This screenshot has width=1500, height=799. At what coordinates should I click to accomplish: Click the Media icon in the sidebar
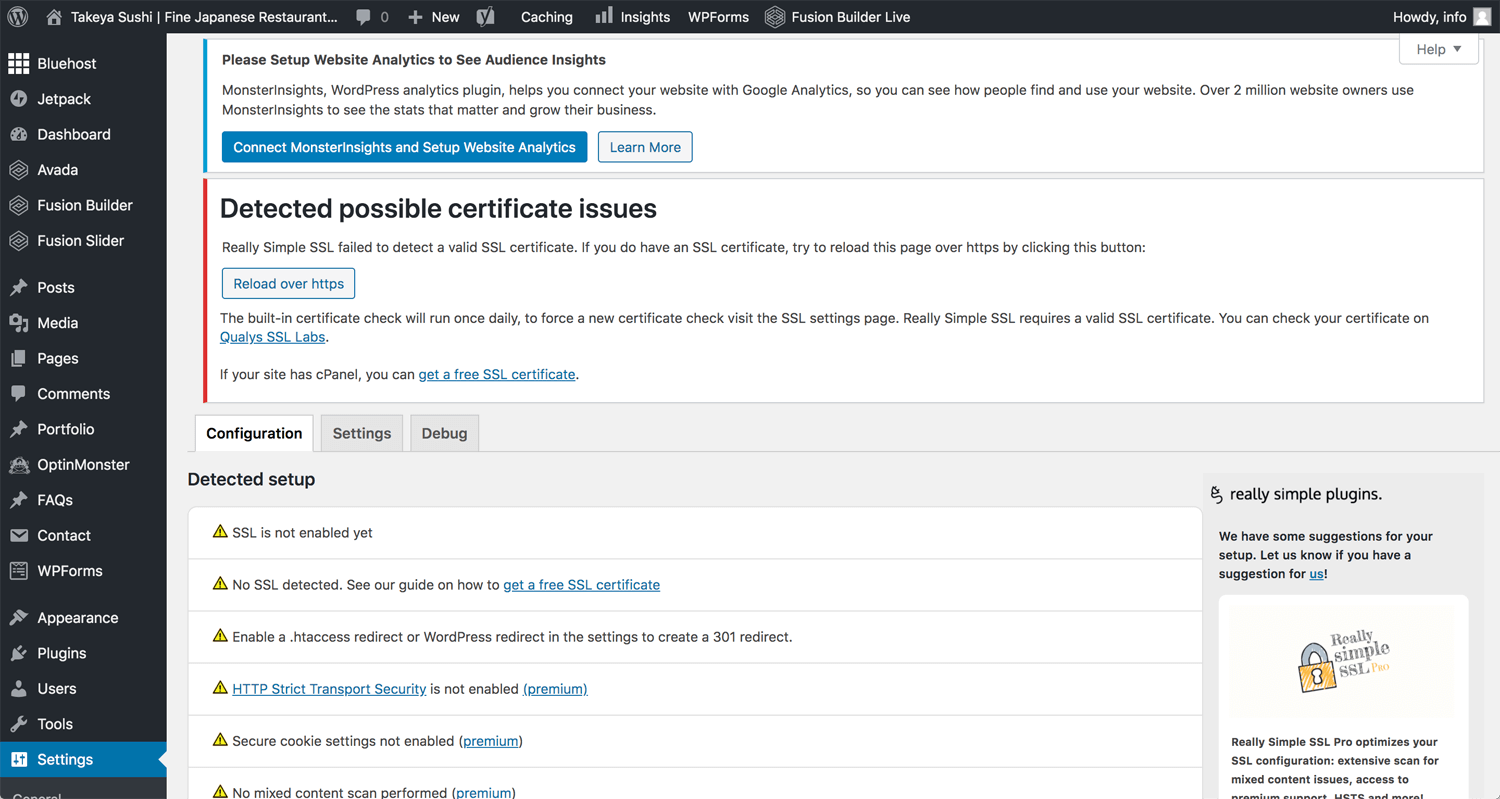coord(19,323)
